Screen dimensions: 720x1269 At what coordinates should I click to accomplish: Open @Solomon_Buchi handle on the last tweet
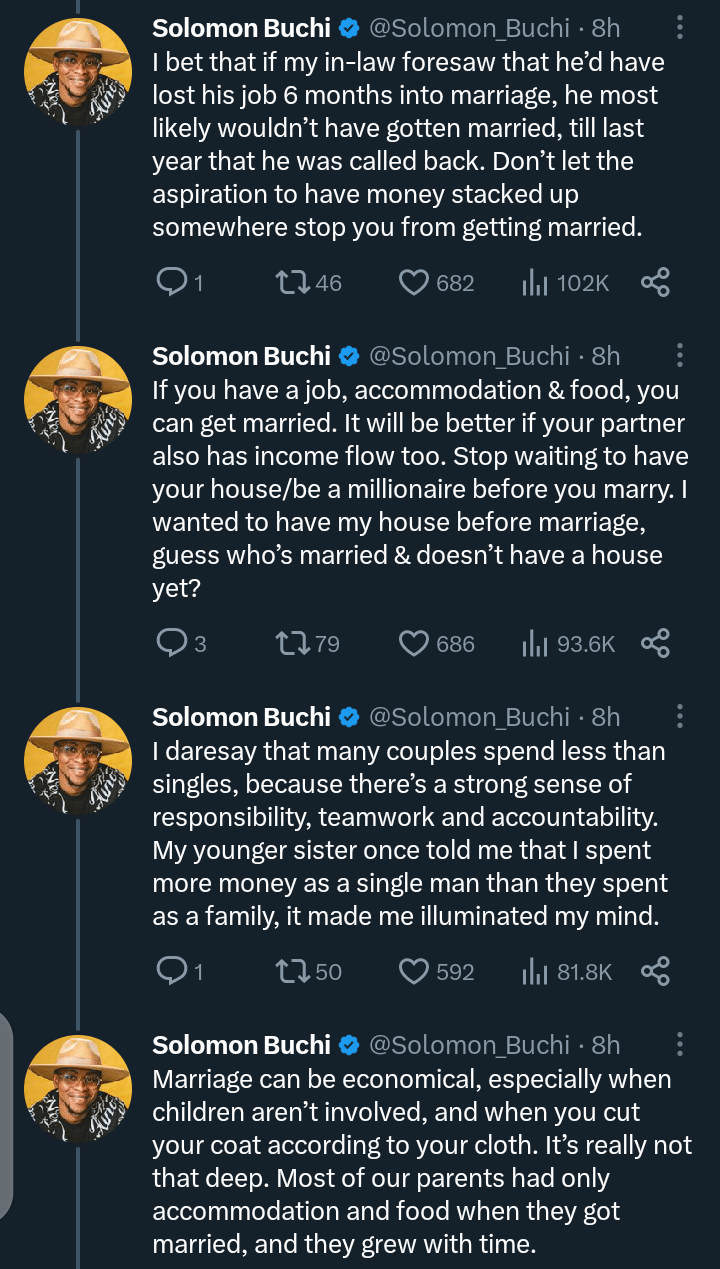(469, 1045)
